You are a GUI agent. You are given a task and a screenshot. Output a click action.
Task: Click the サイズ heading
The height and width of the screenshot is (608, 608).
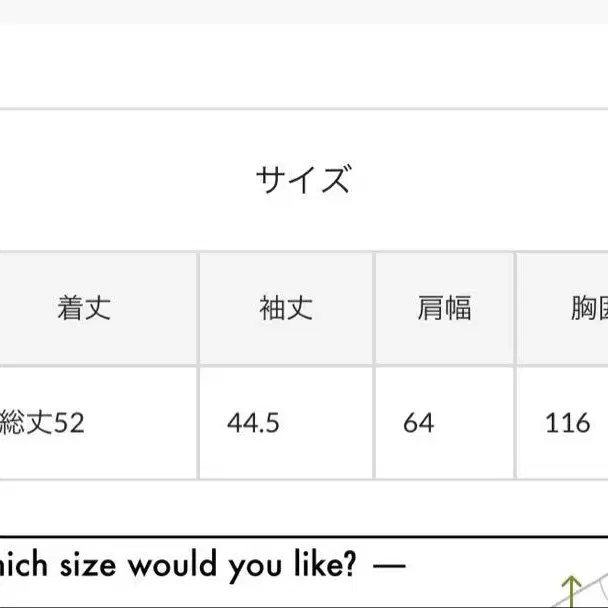[x=304, y=179]
